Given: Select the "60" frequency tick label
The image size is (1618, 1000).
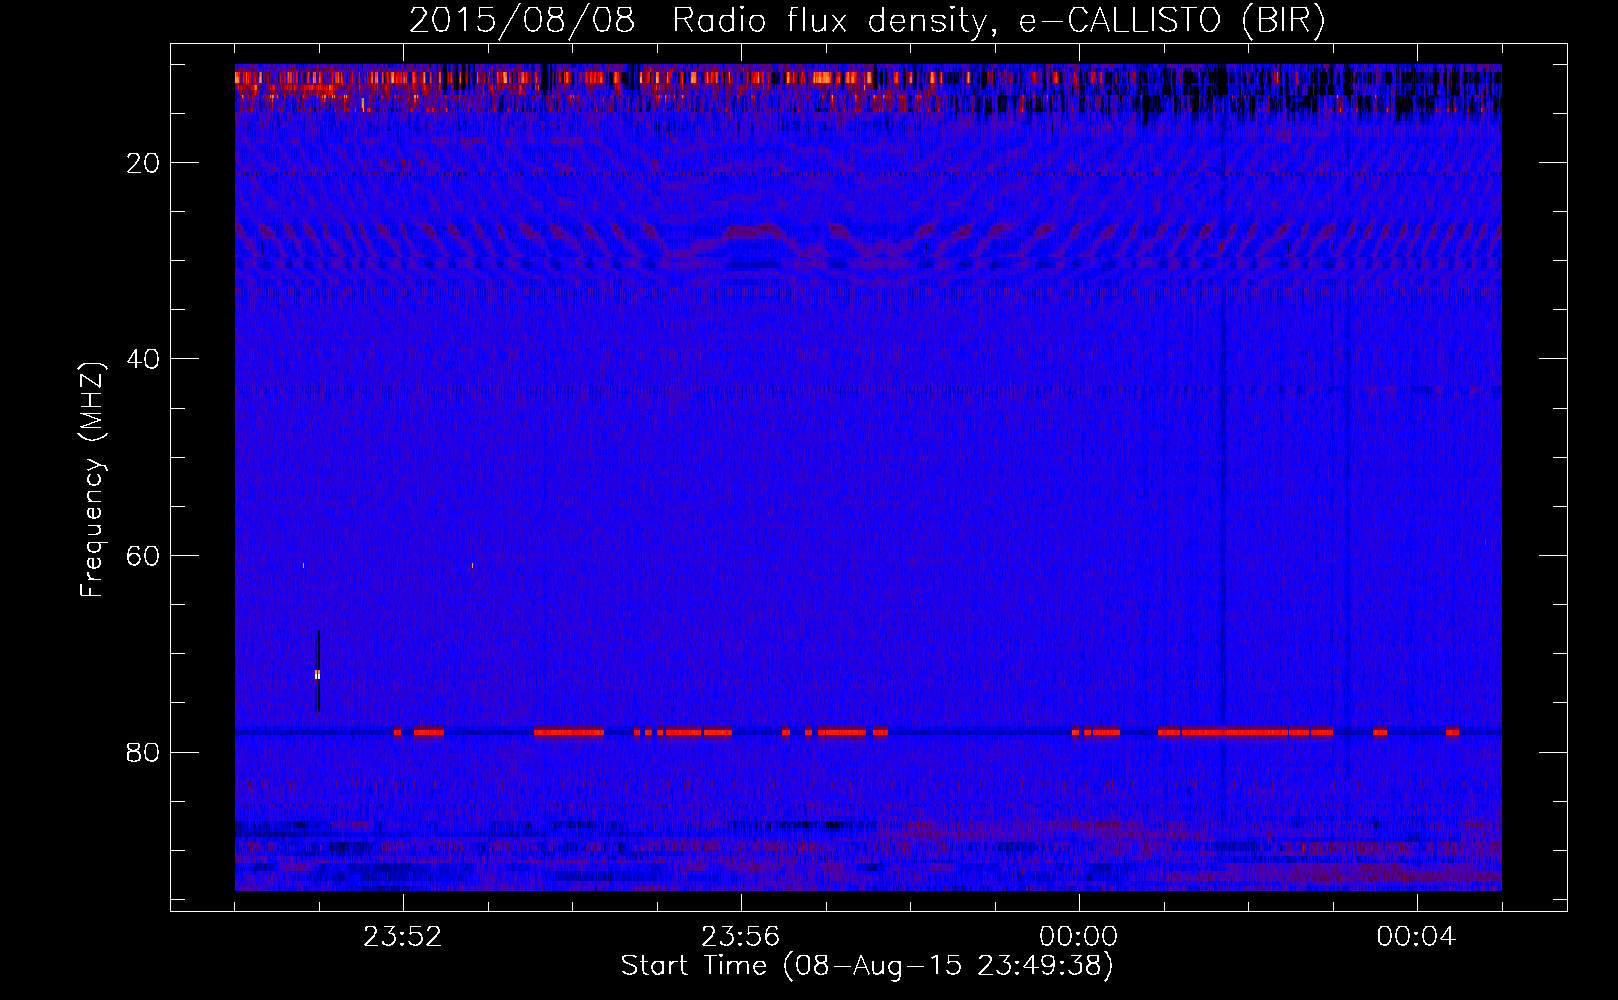Looking at the screenshot, I should 143,556.
